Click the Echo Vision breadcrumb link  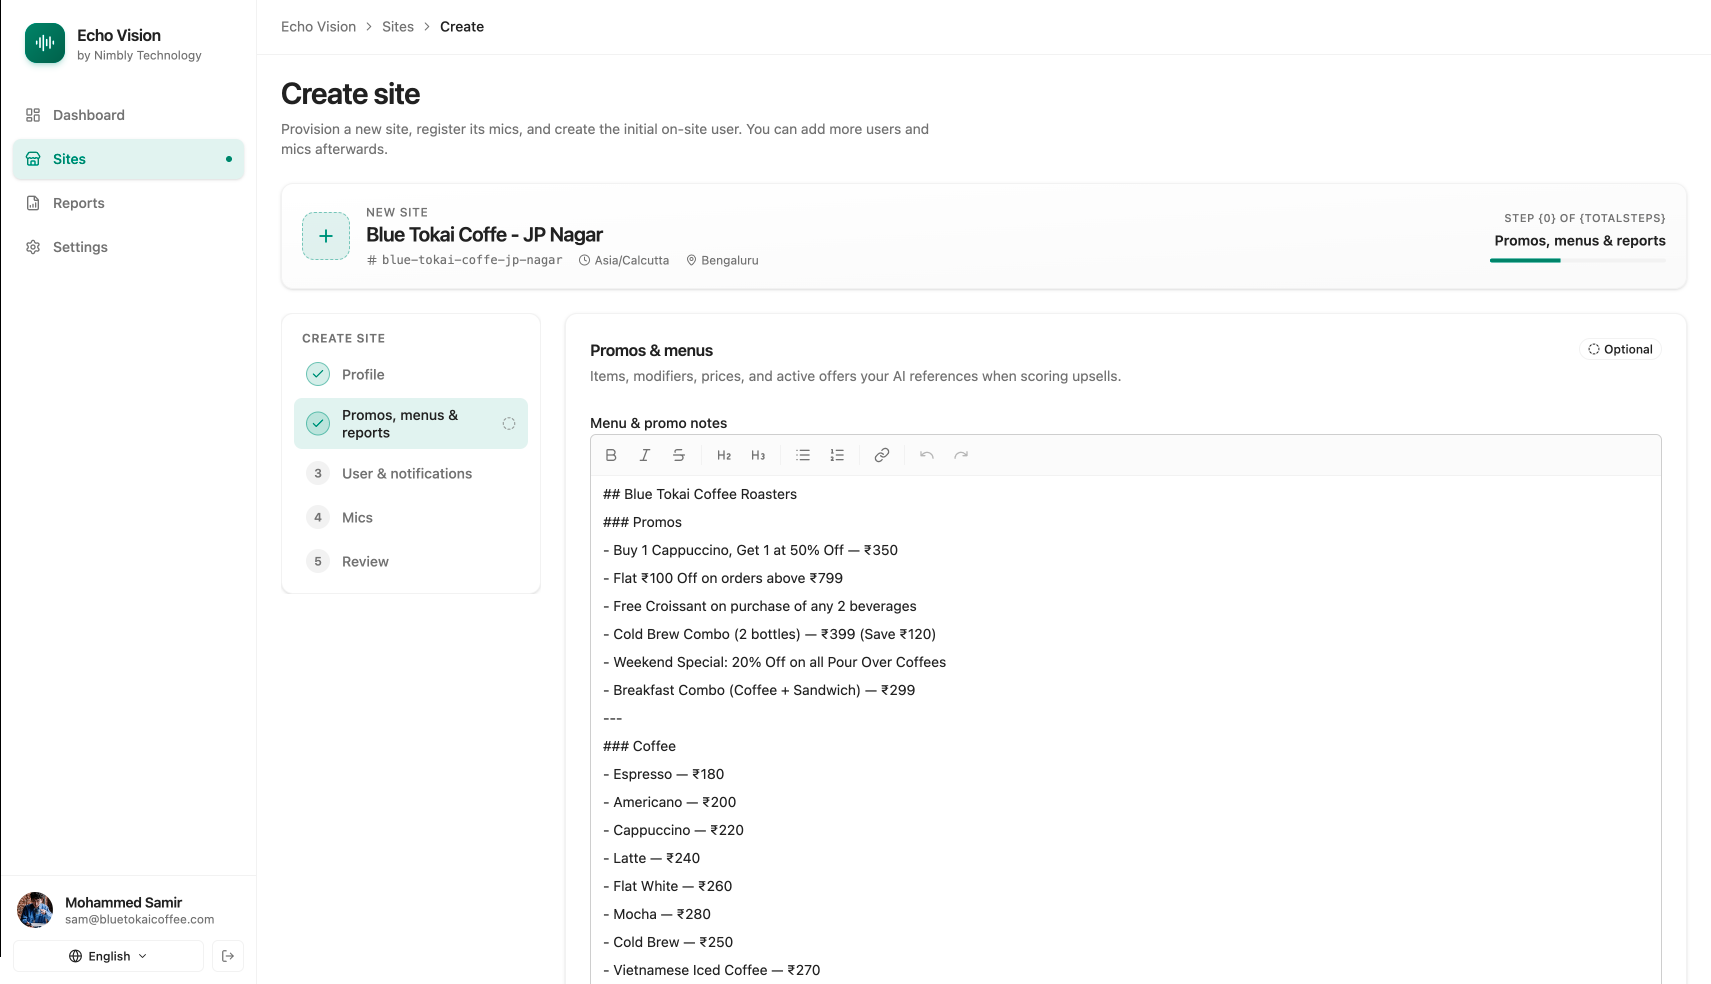(x=318, y=27)
